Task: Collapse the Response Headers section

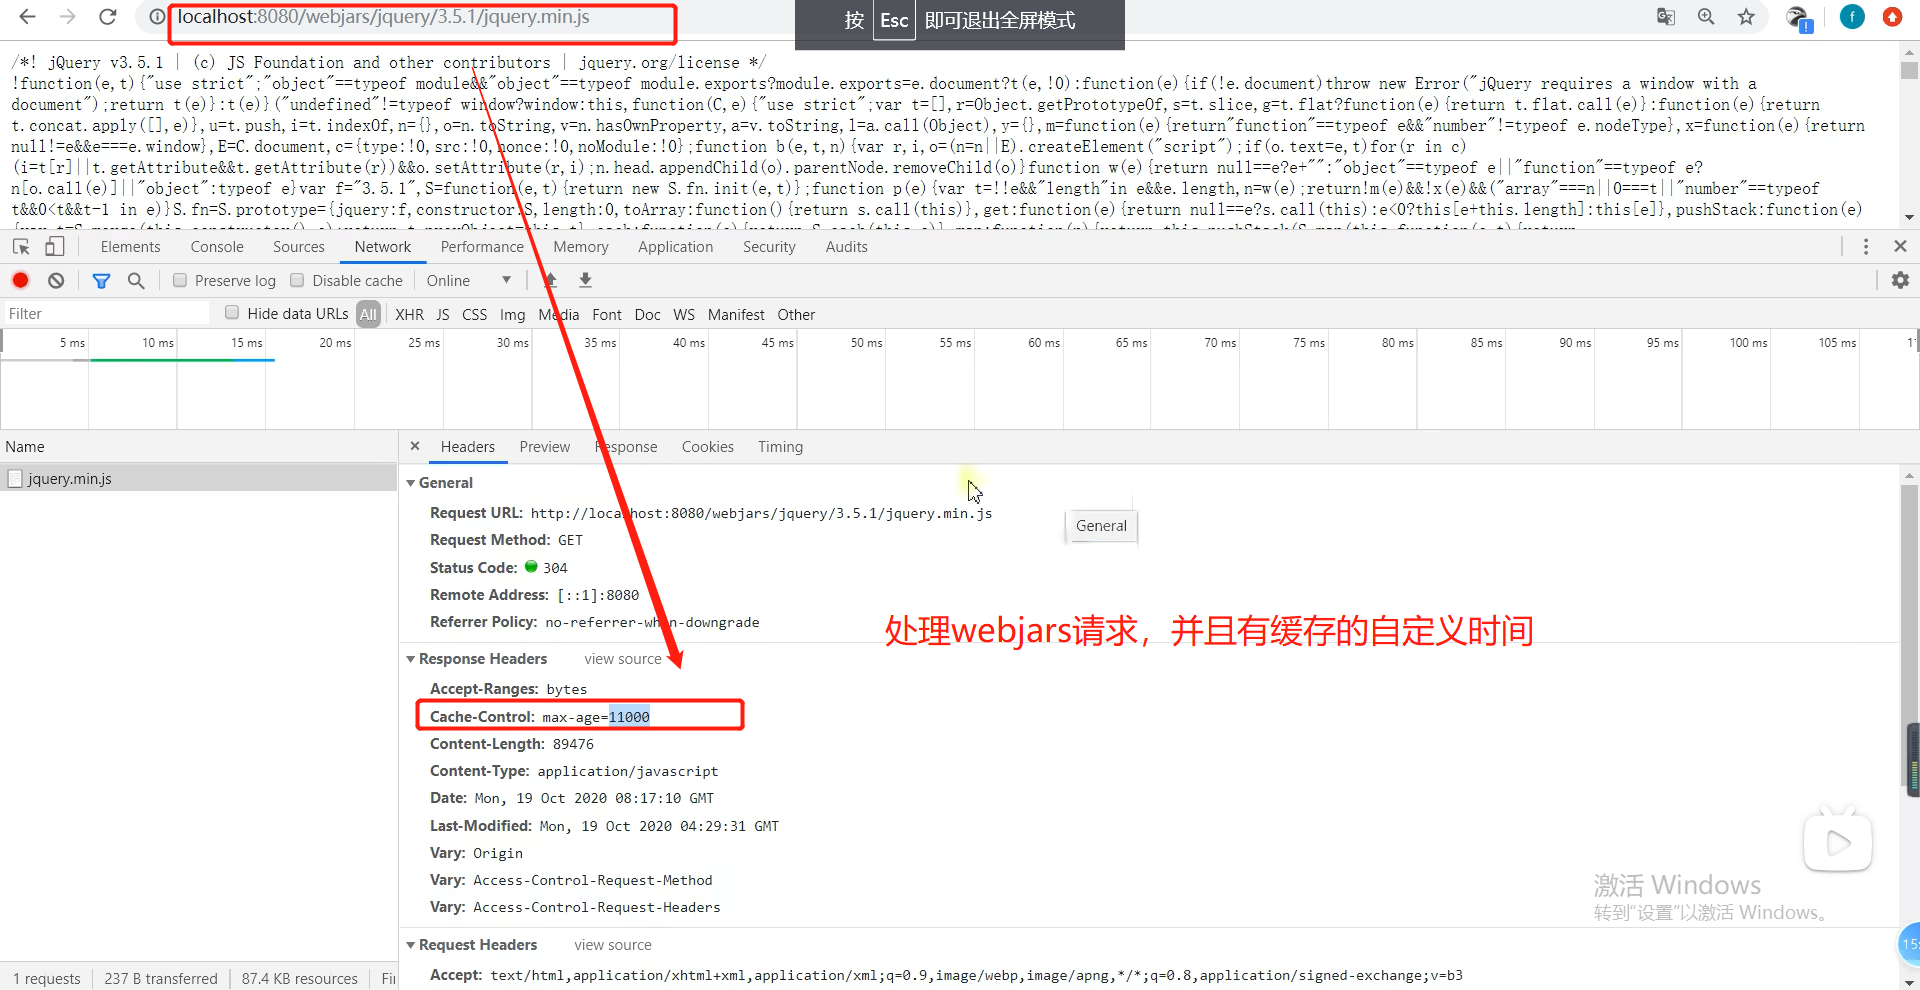Action: 411,659
